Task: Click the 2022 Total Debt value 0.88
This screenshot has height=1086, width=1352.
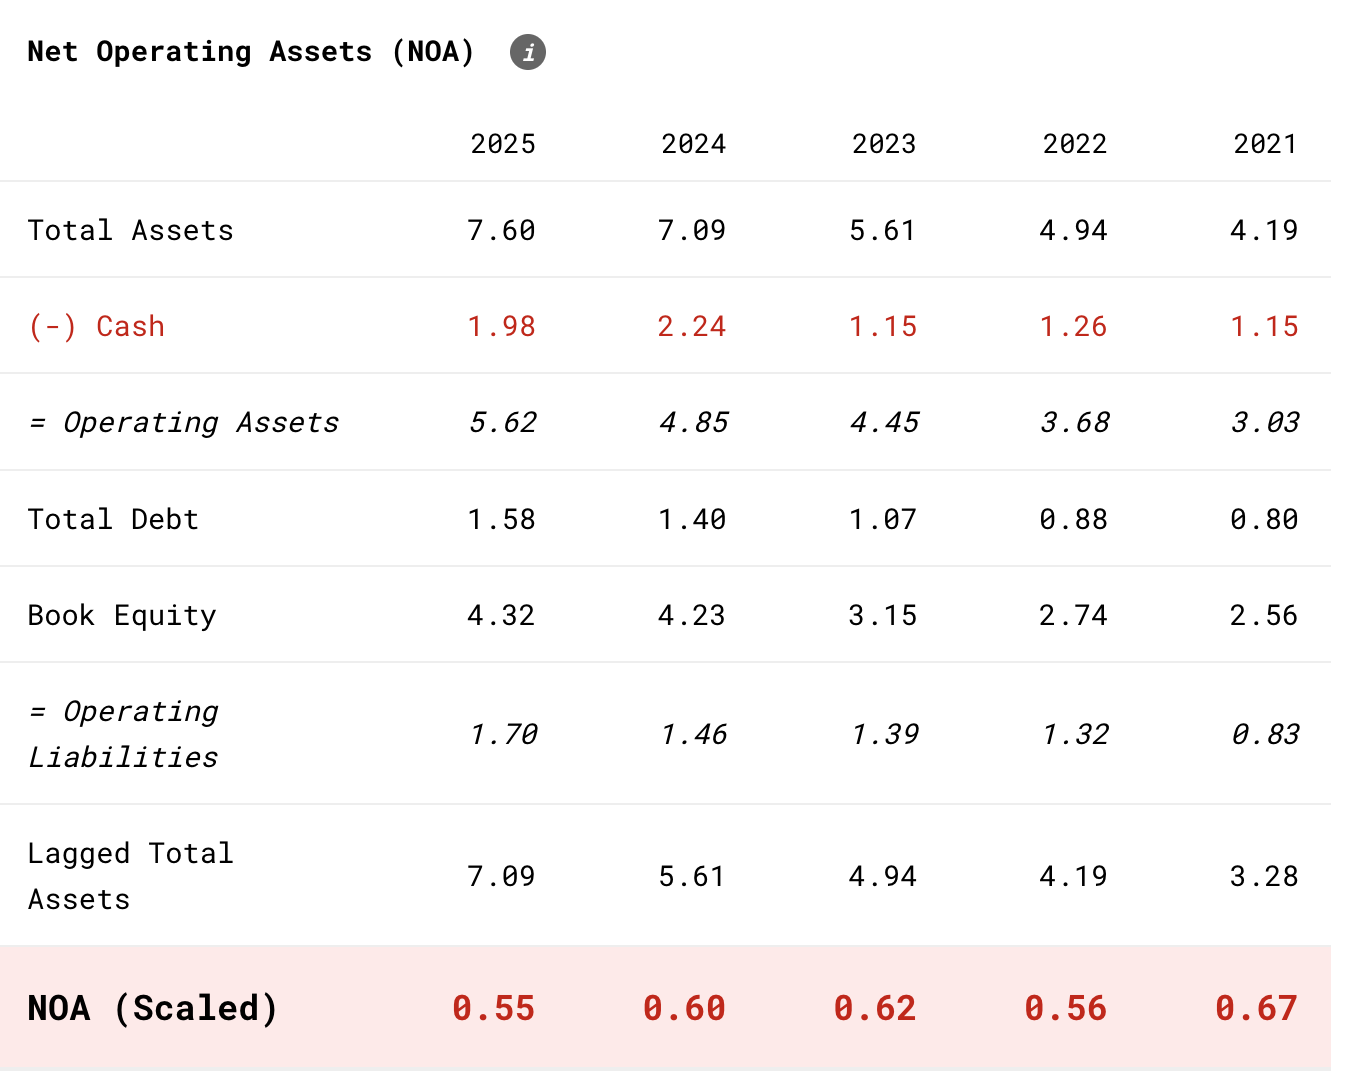Action: (x=1073, y=520)
